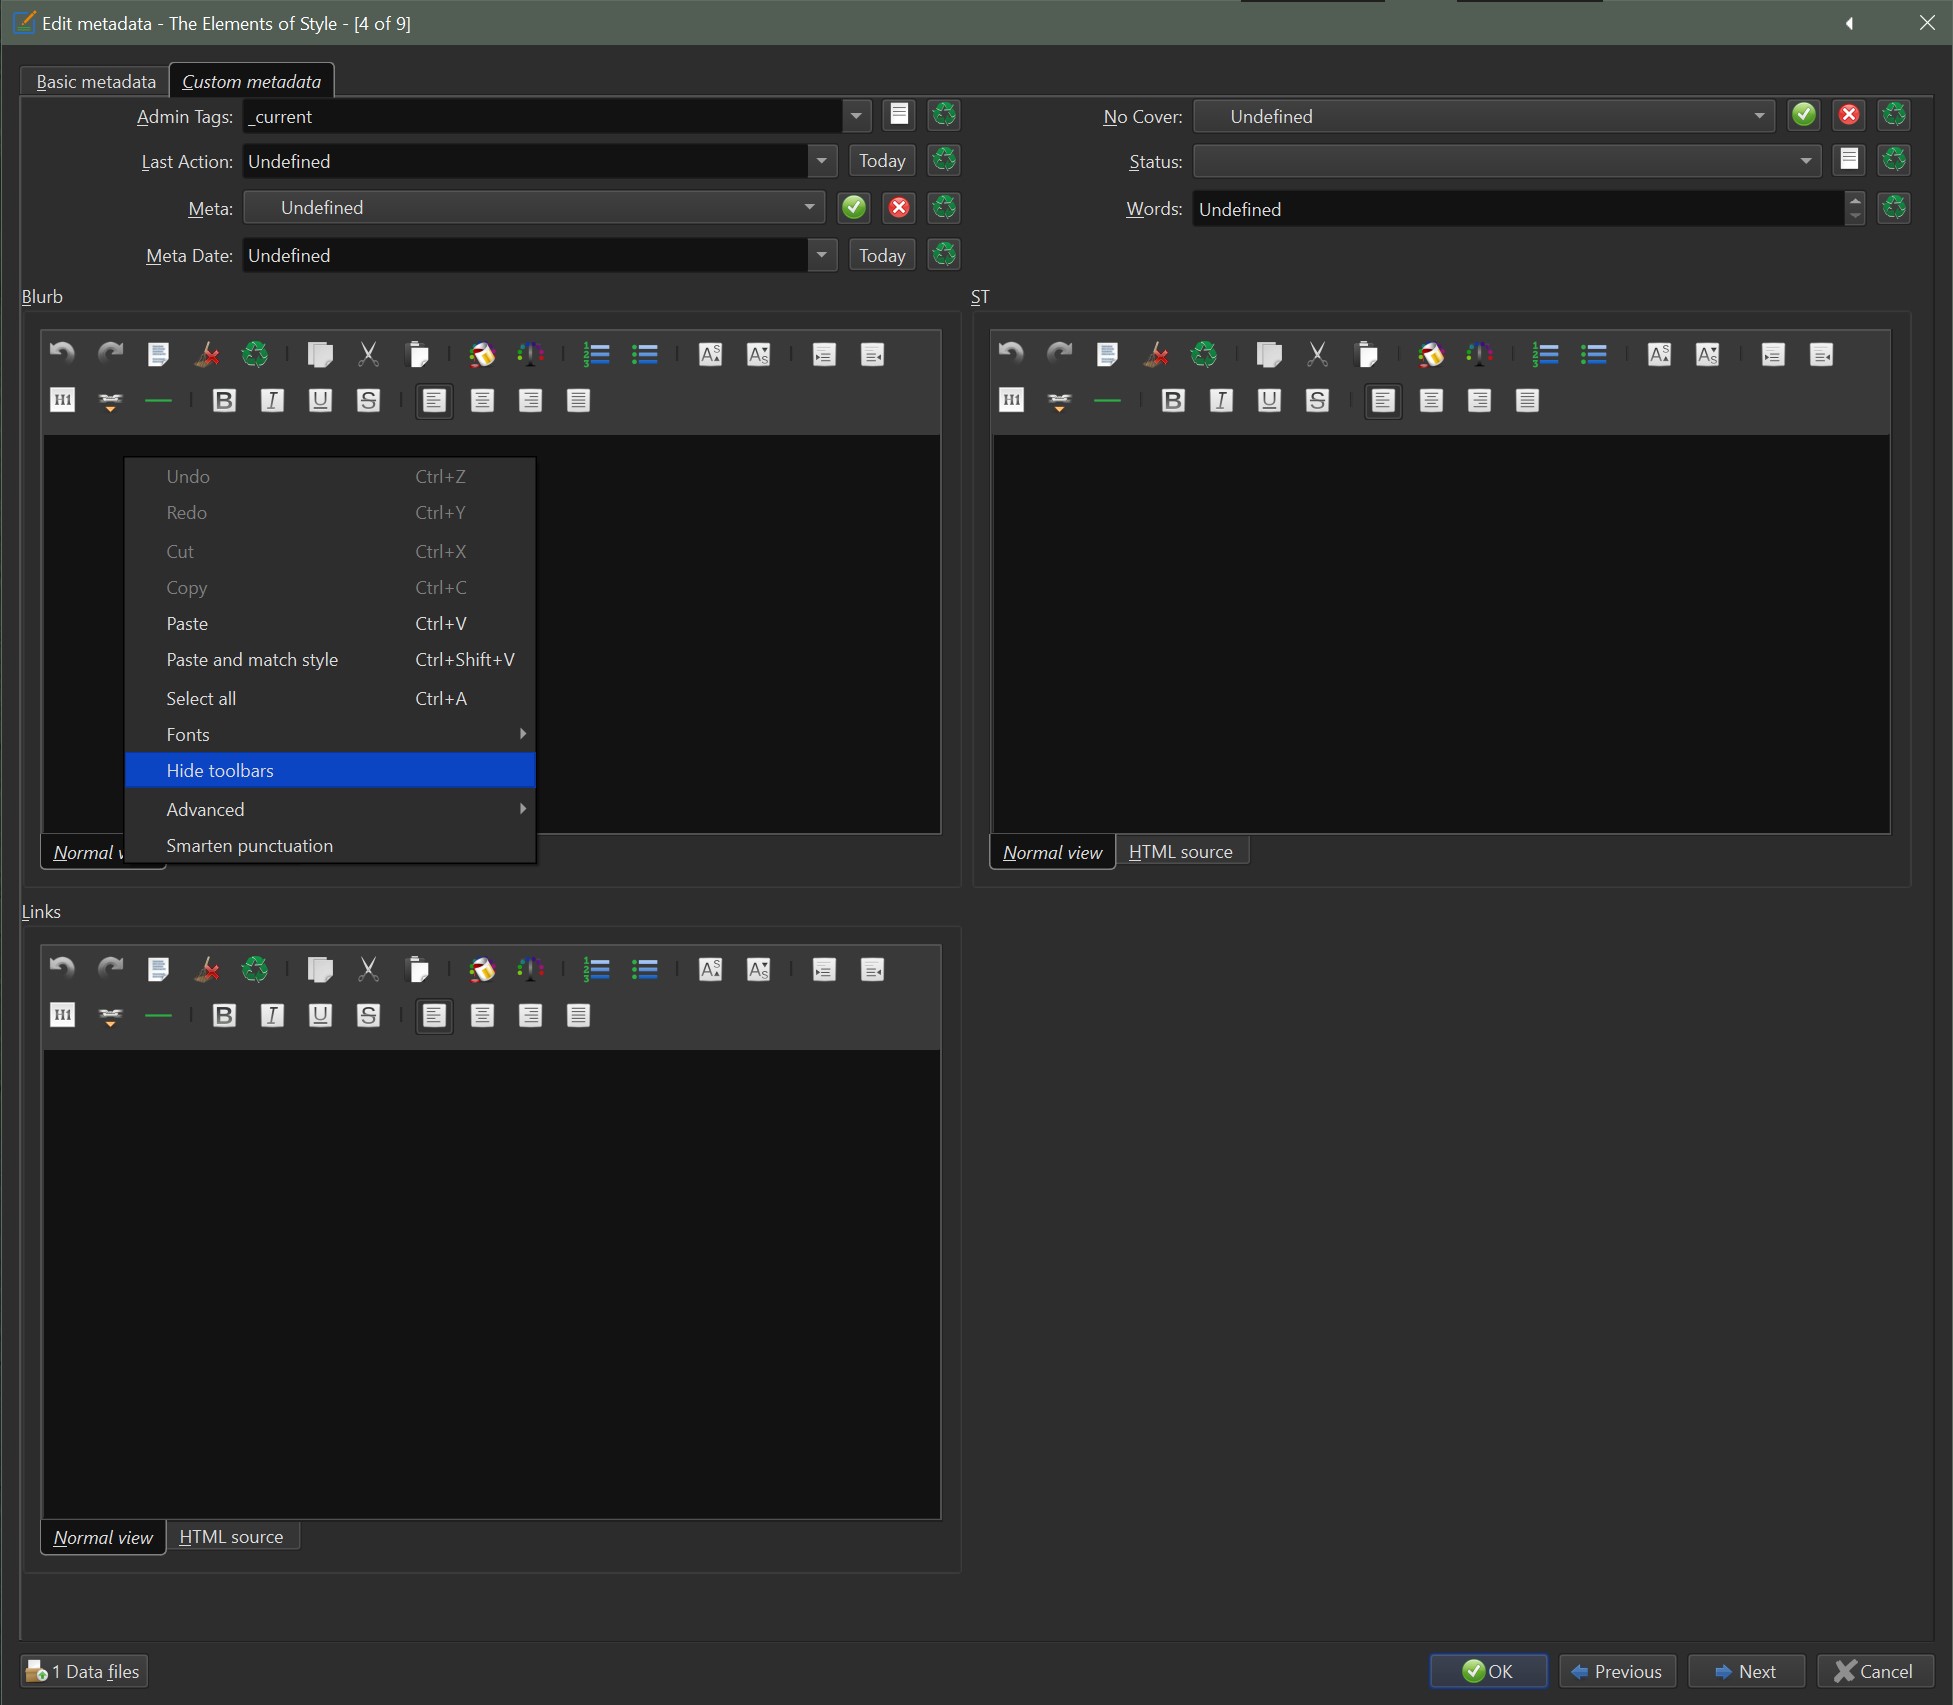Click remove formatting broom icon in Blurb toolbar
The image size is (1953, 1705).
pos(207,355)
